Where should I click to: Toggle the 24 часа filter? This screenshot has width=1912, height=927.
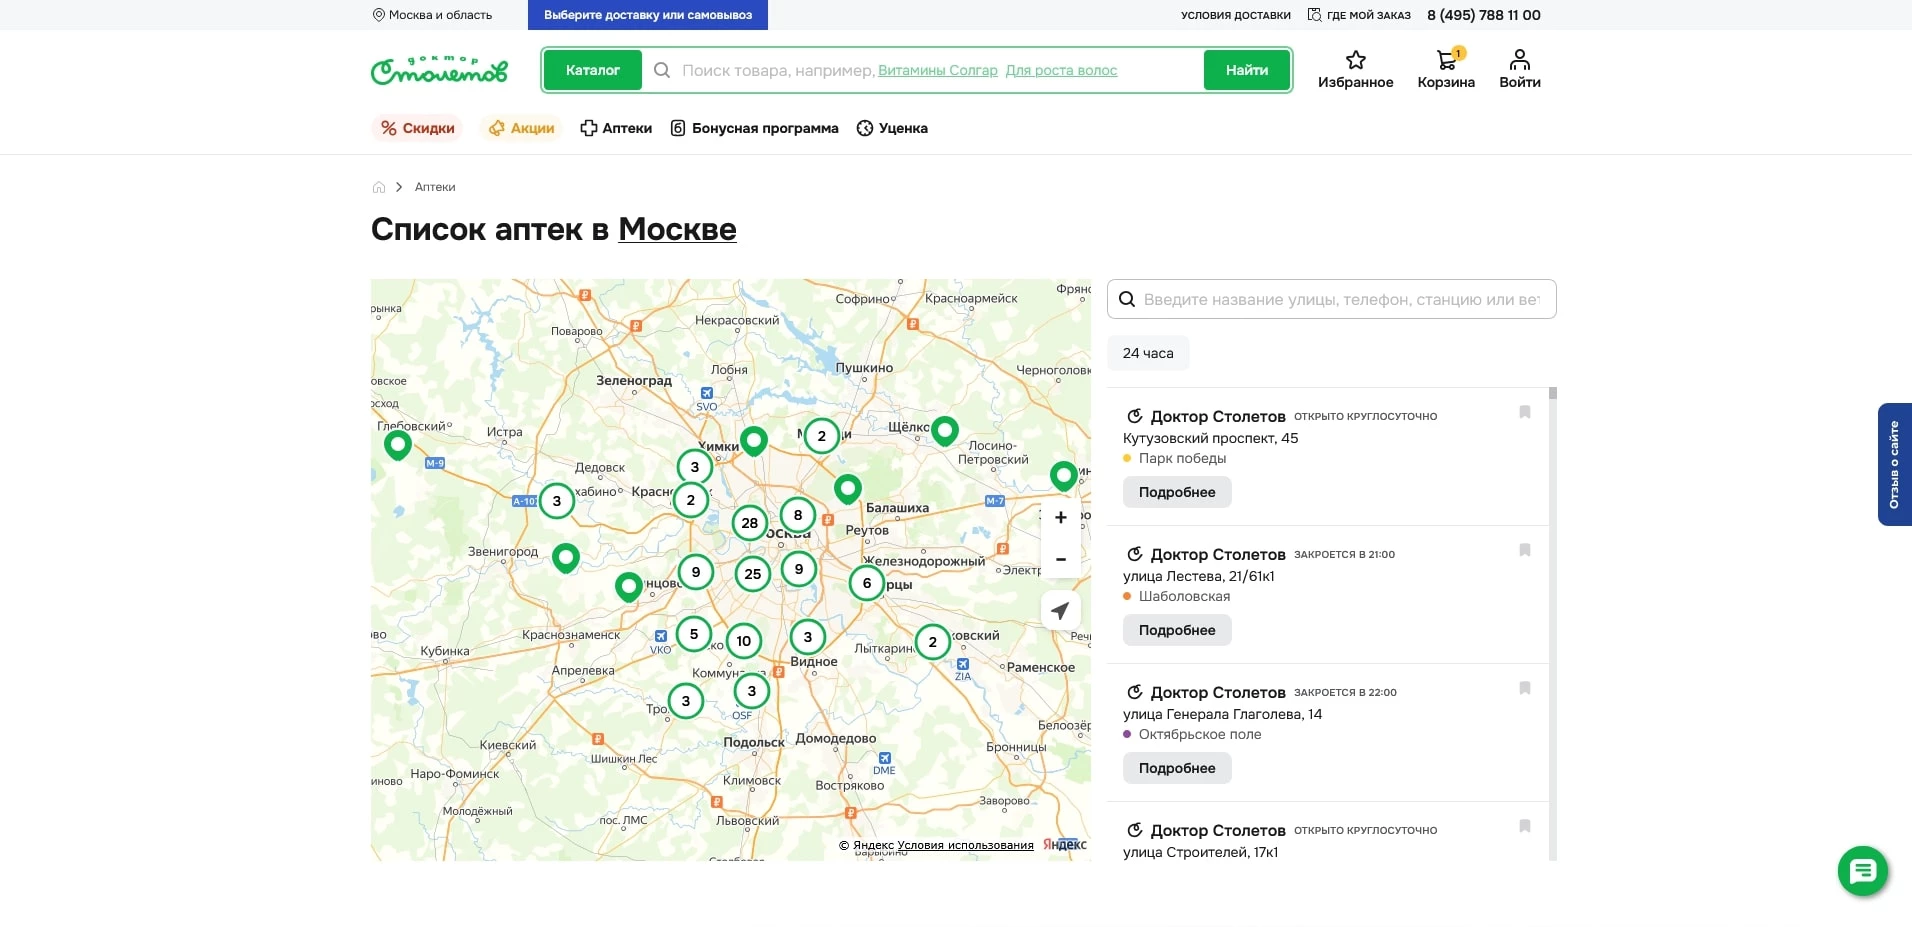click(1147, 353)
